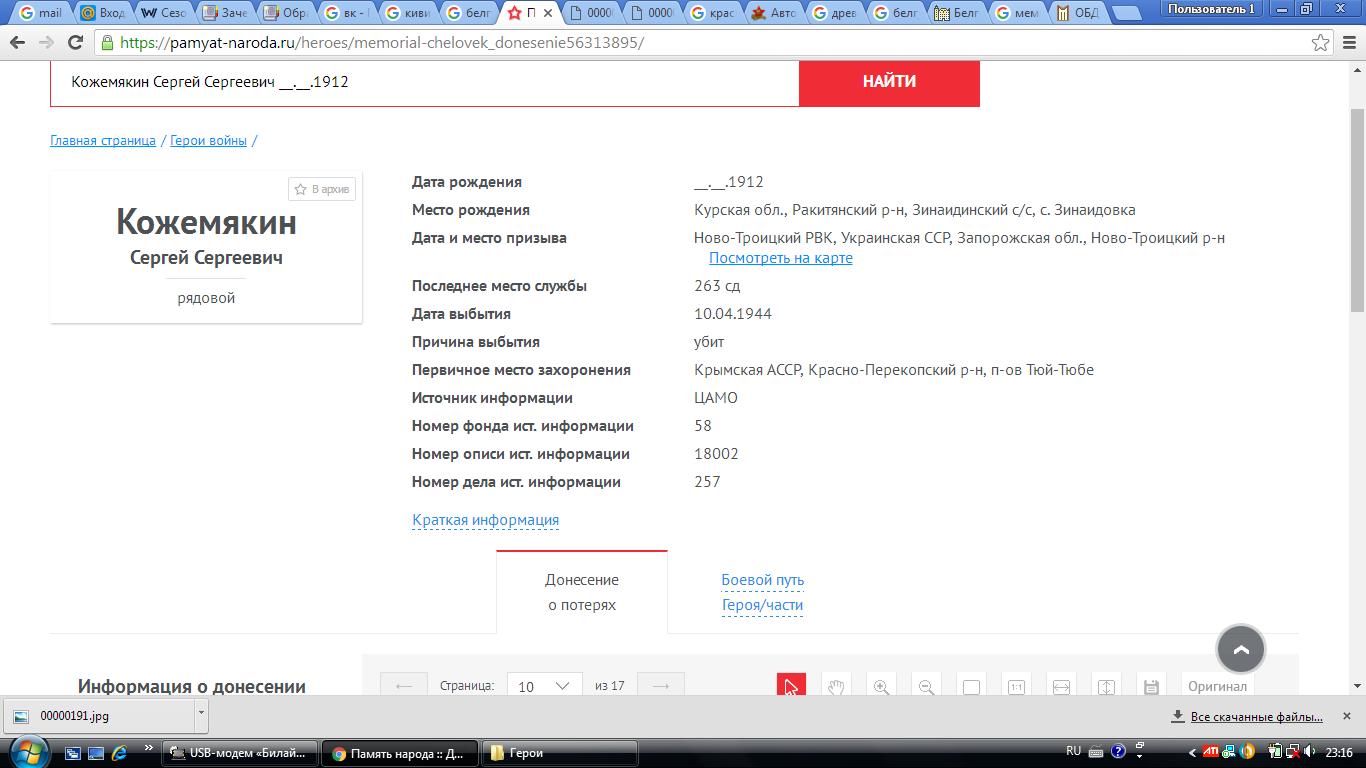This screenshot has width=1366, height=768.
Task: Go to 'Главная страница' breadcrumb
Action: 103,141
